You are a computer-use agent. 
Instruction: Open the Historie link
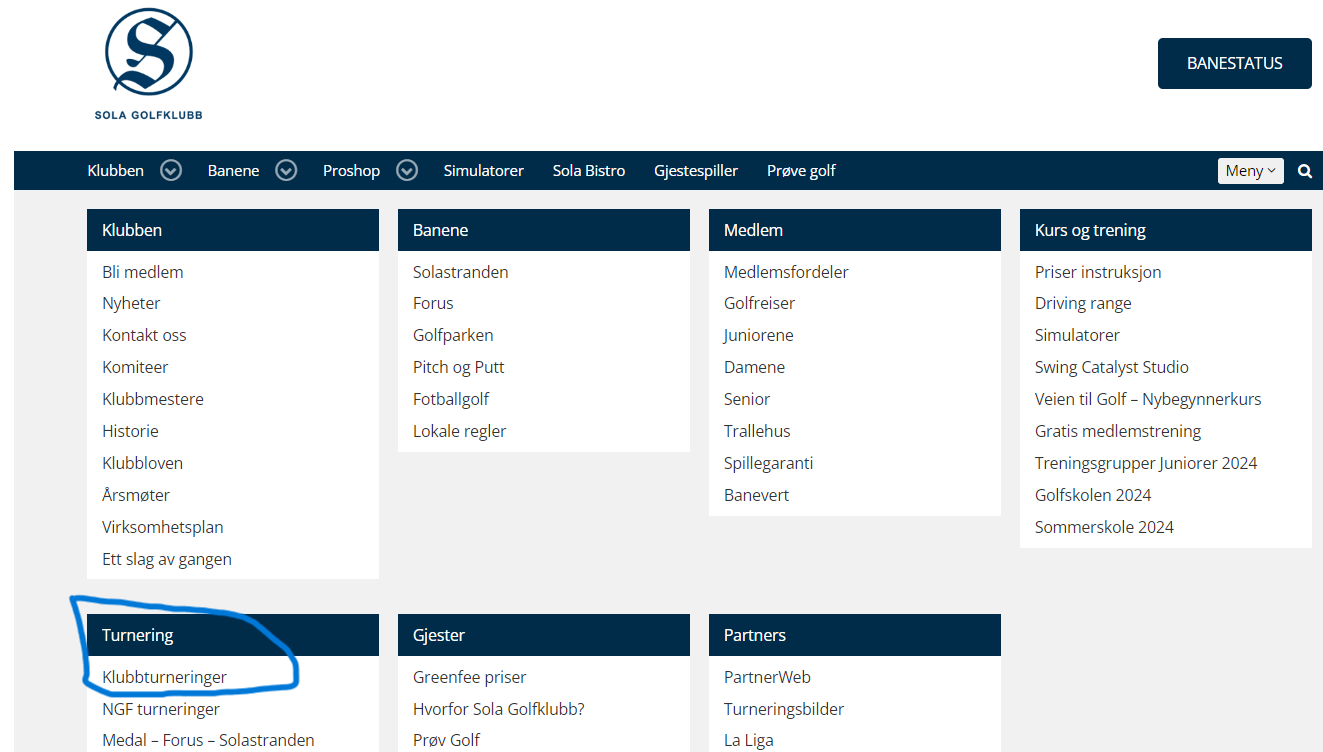130,431
